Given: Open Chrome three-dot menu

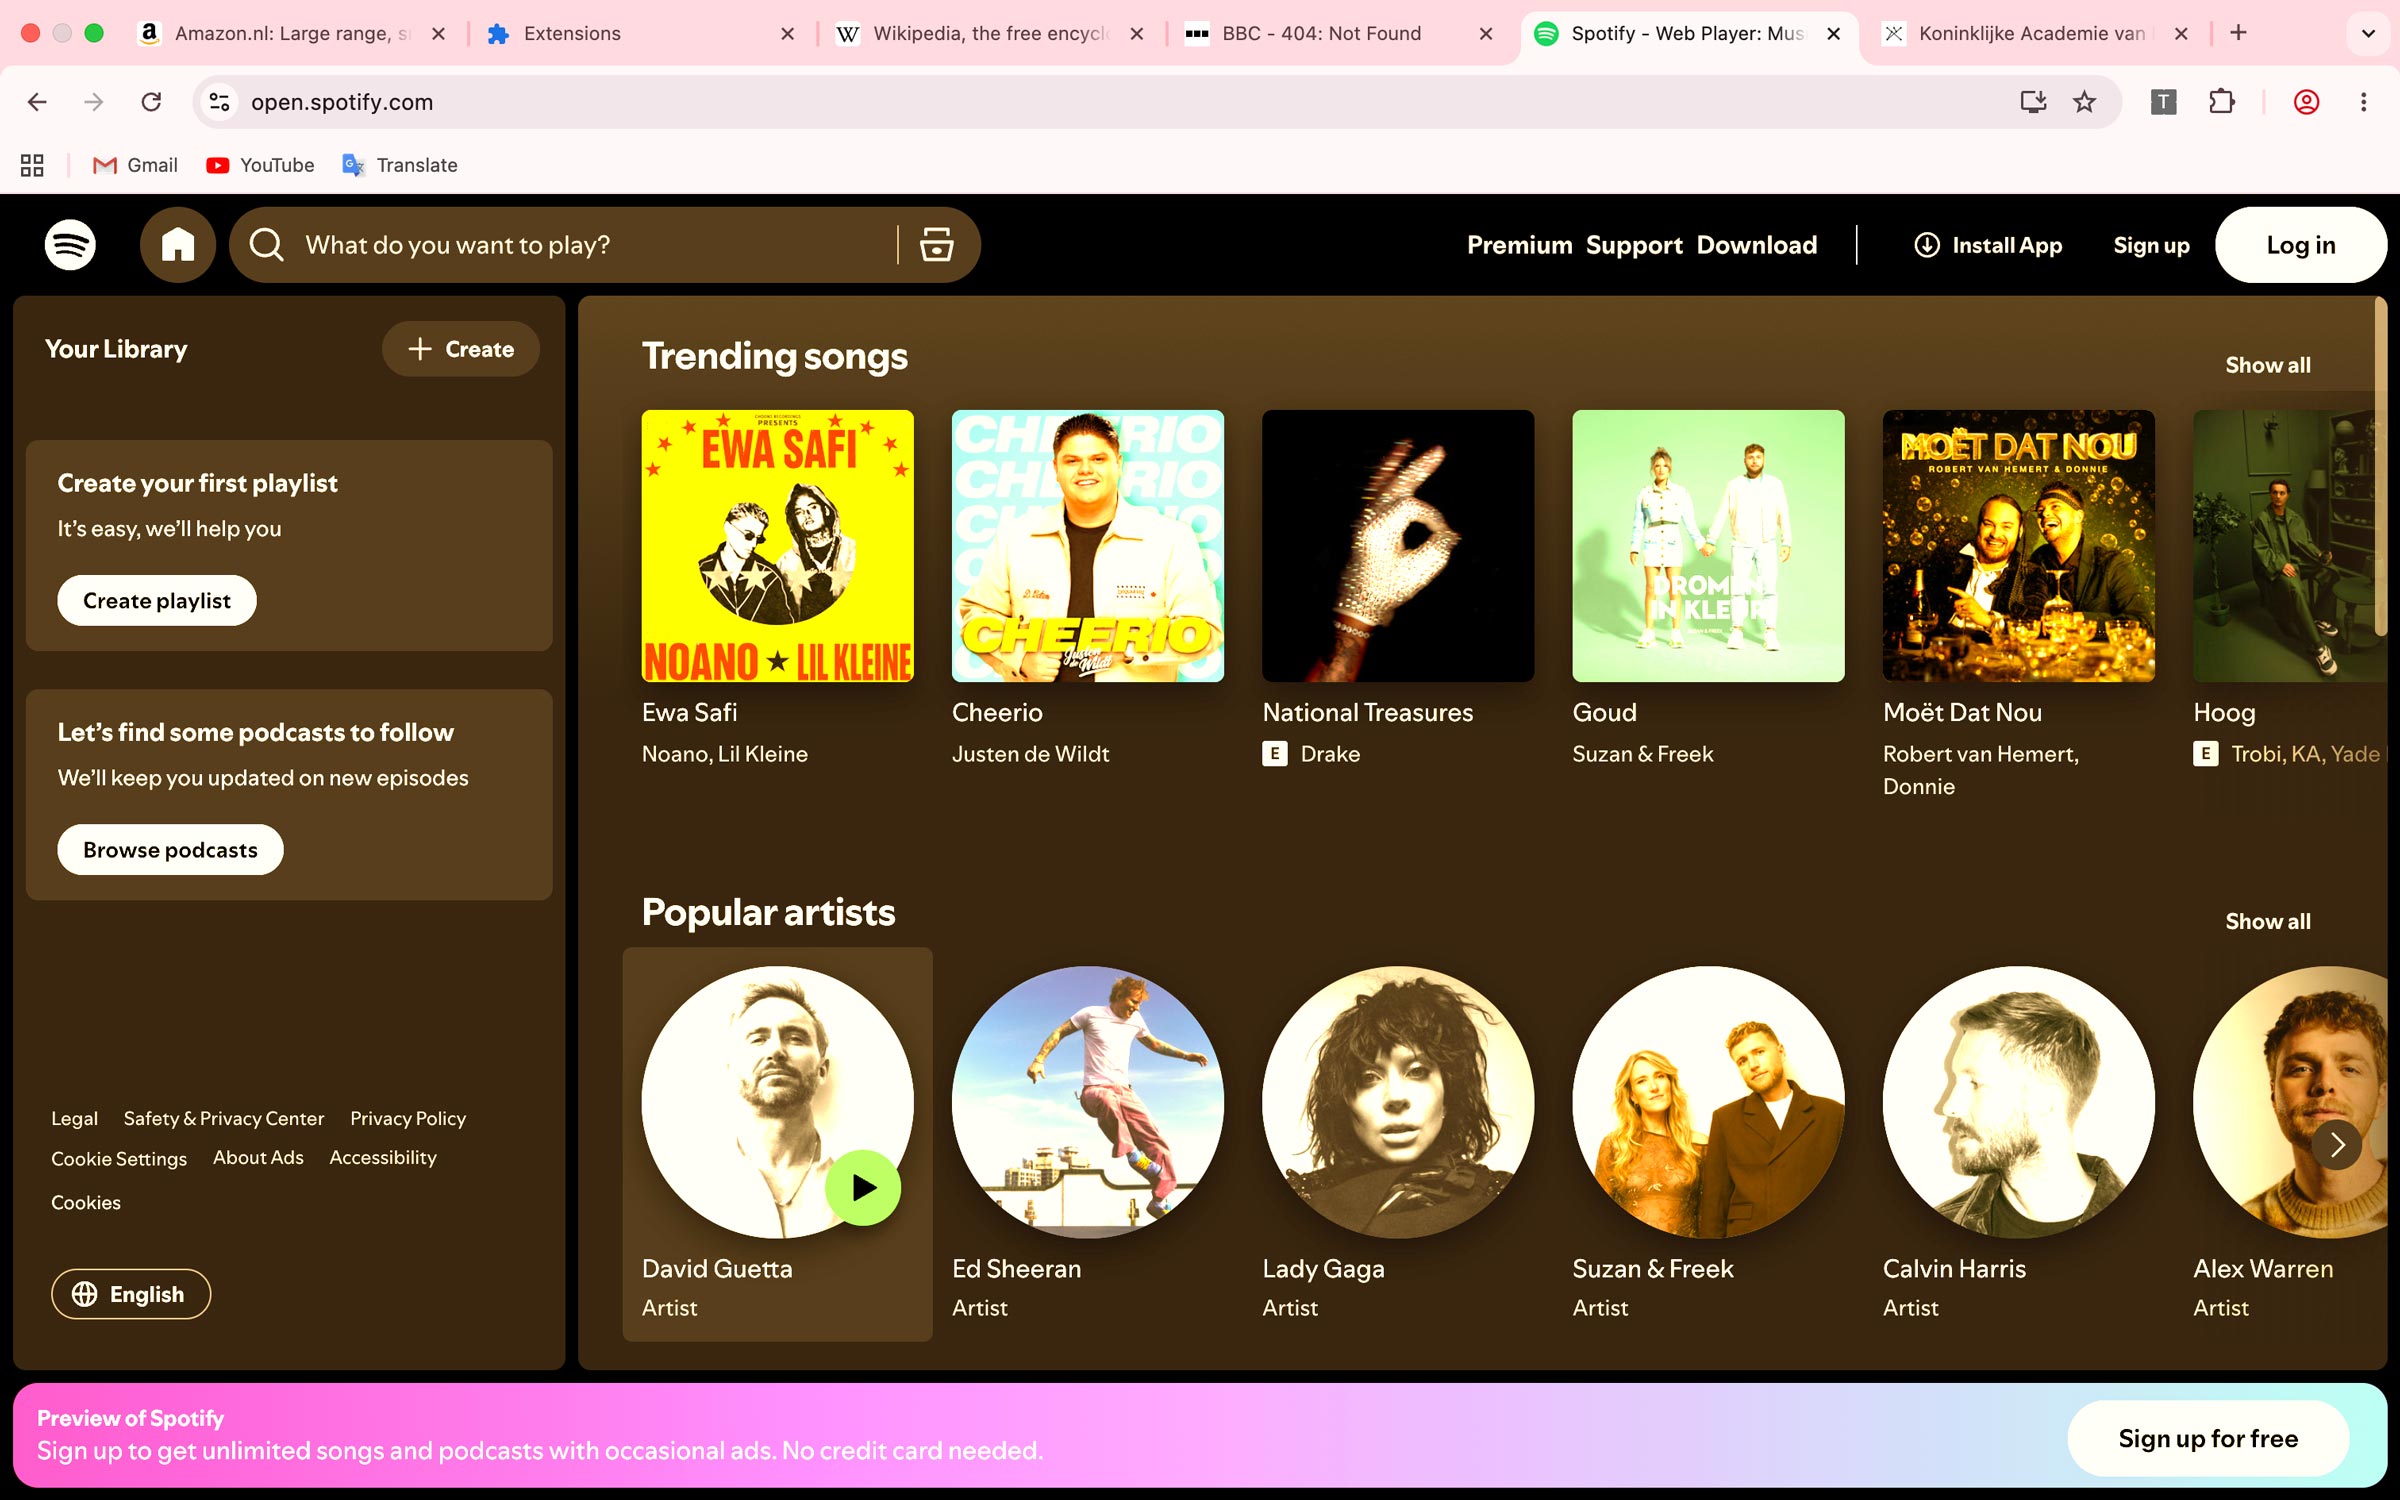Looking at the screenshot, I should [2364, 102].
